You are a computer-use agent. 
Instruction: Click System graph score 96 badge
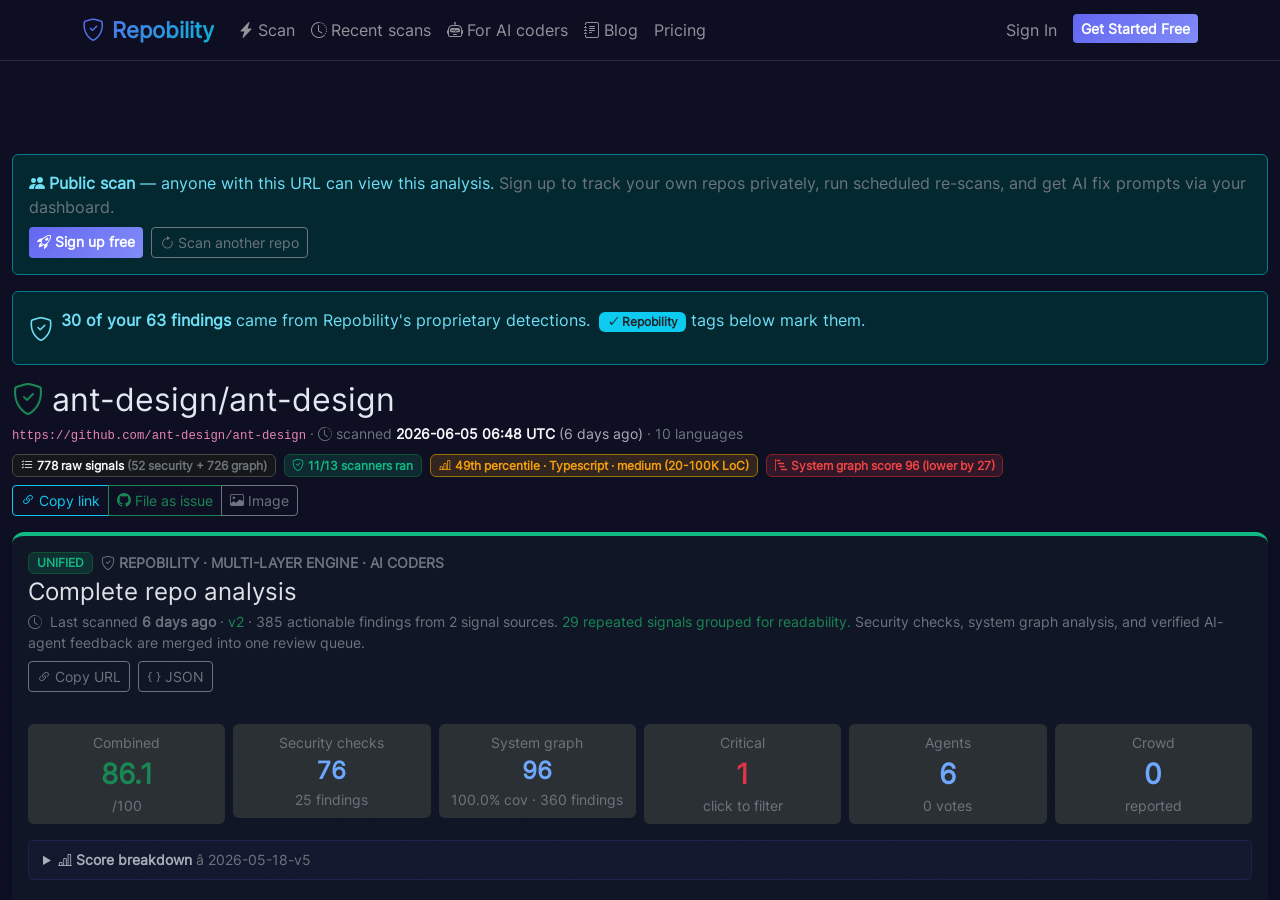coord(884,465)
